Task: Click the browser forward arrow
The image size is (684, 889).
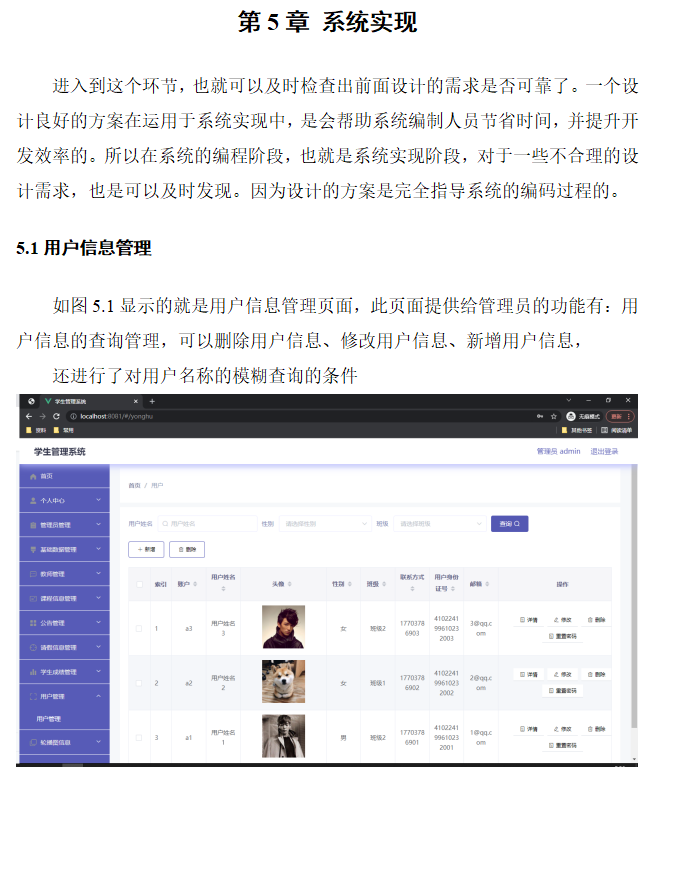Action: pos(43,416)
